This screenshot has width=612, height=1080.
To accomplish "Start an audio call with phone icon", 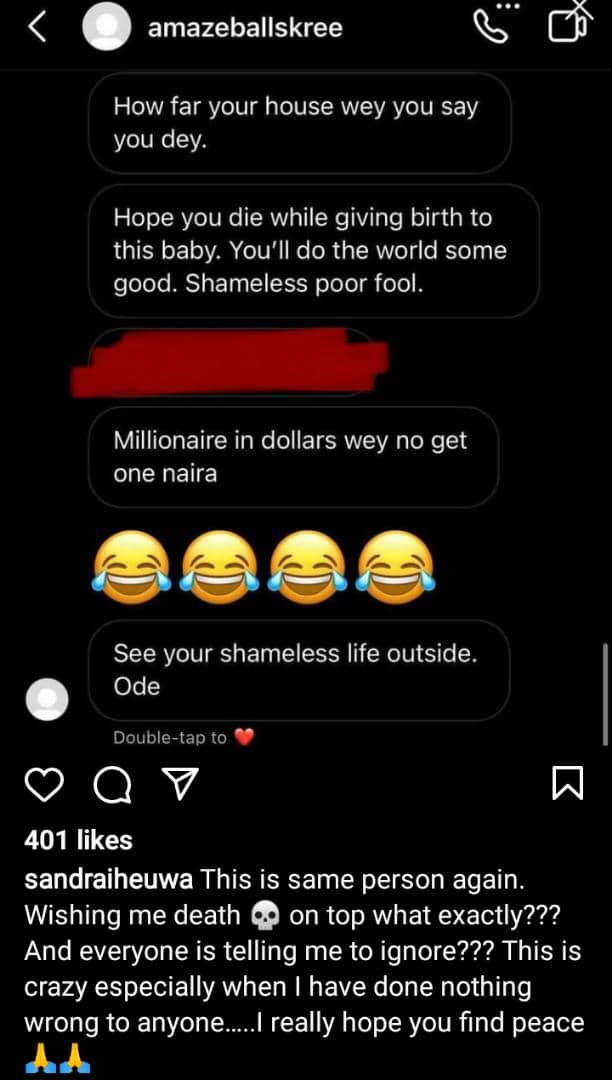I will 491,28.
